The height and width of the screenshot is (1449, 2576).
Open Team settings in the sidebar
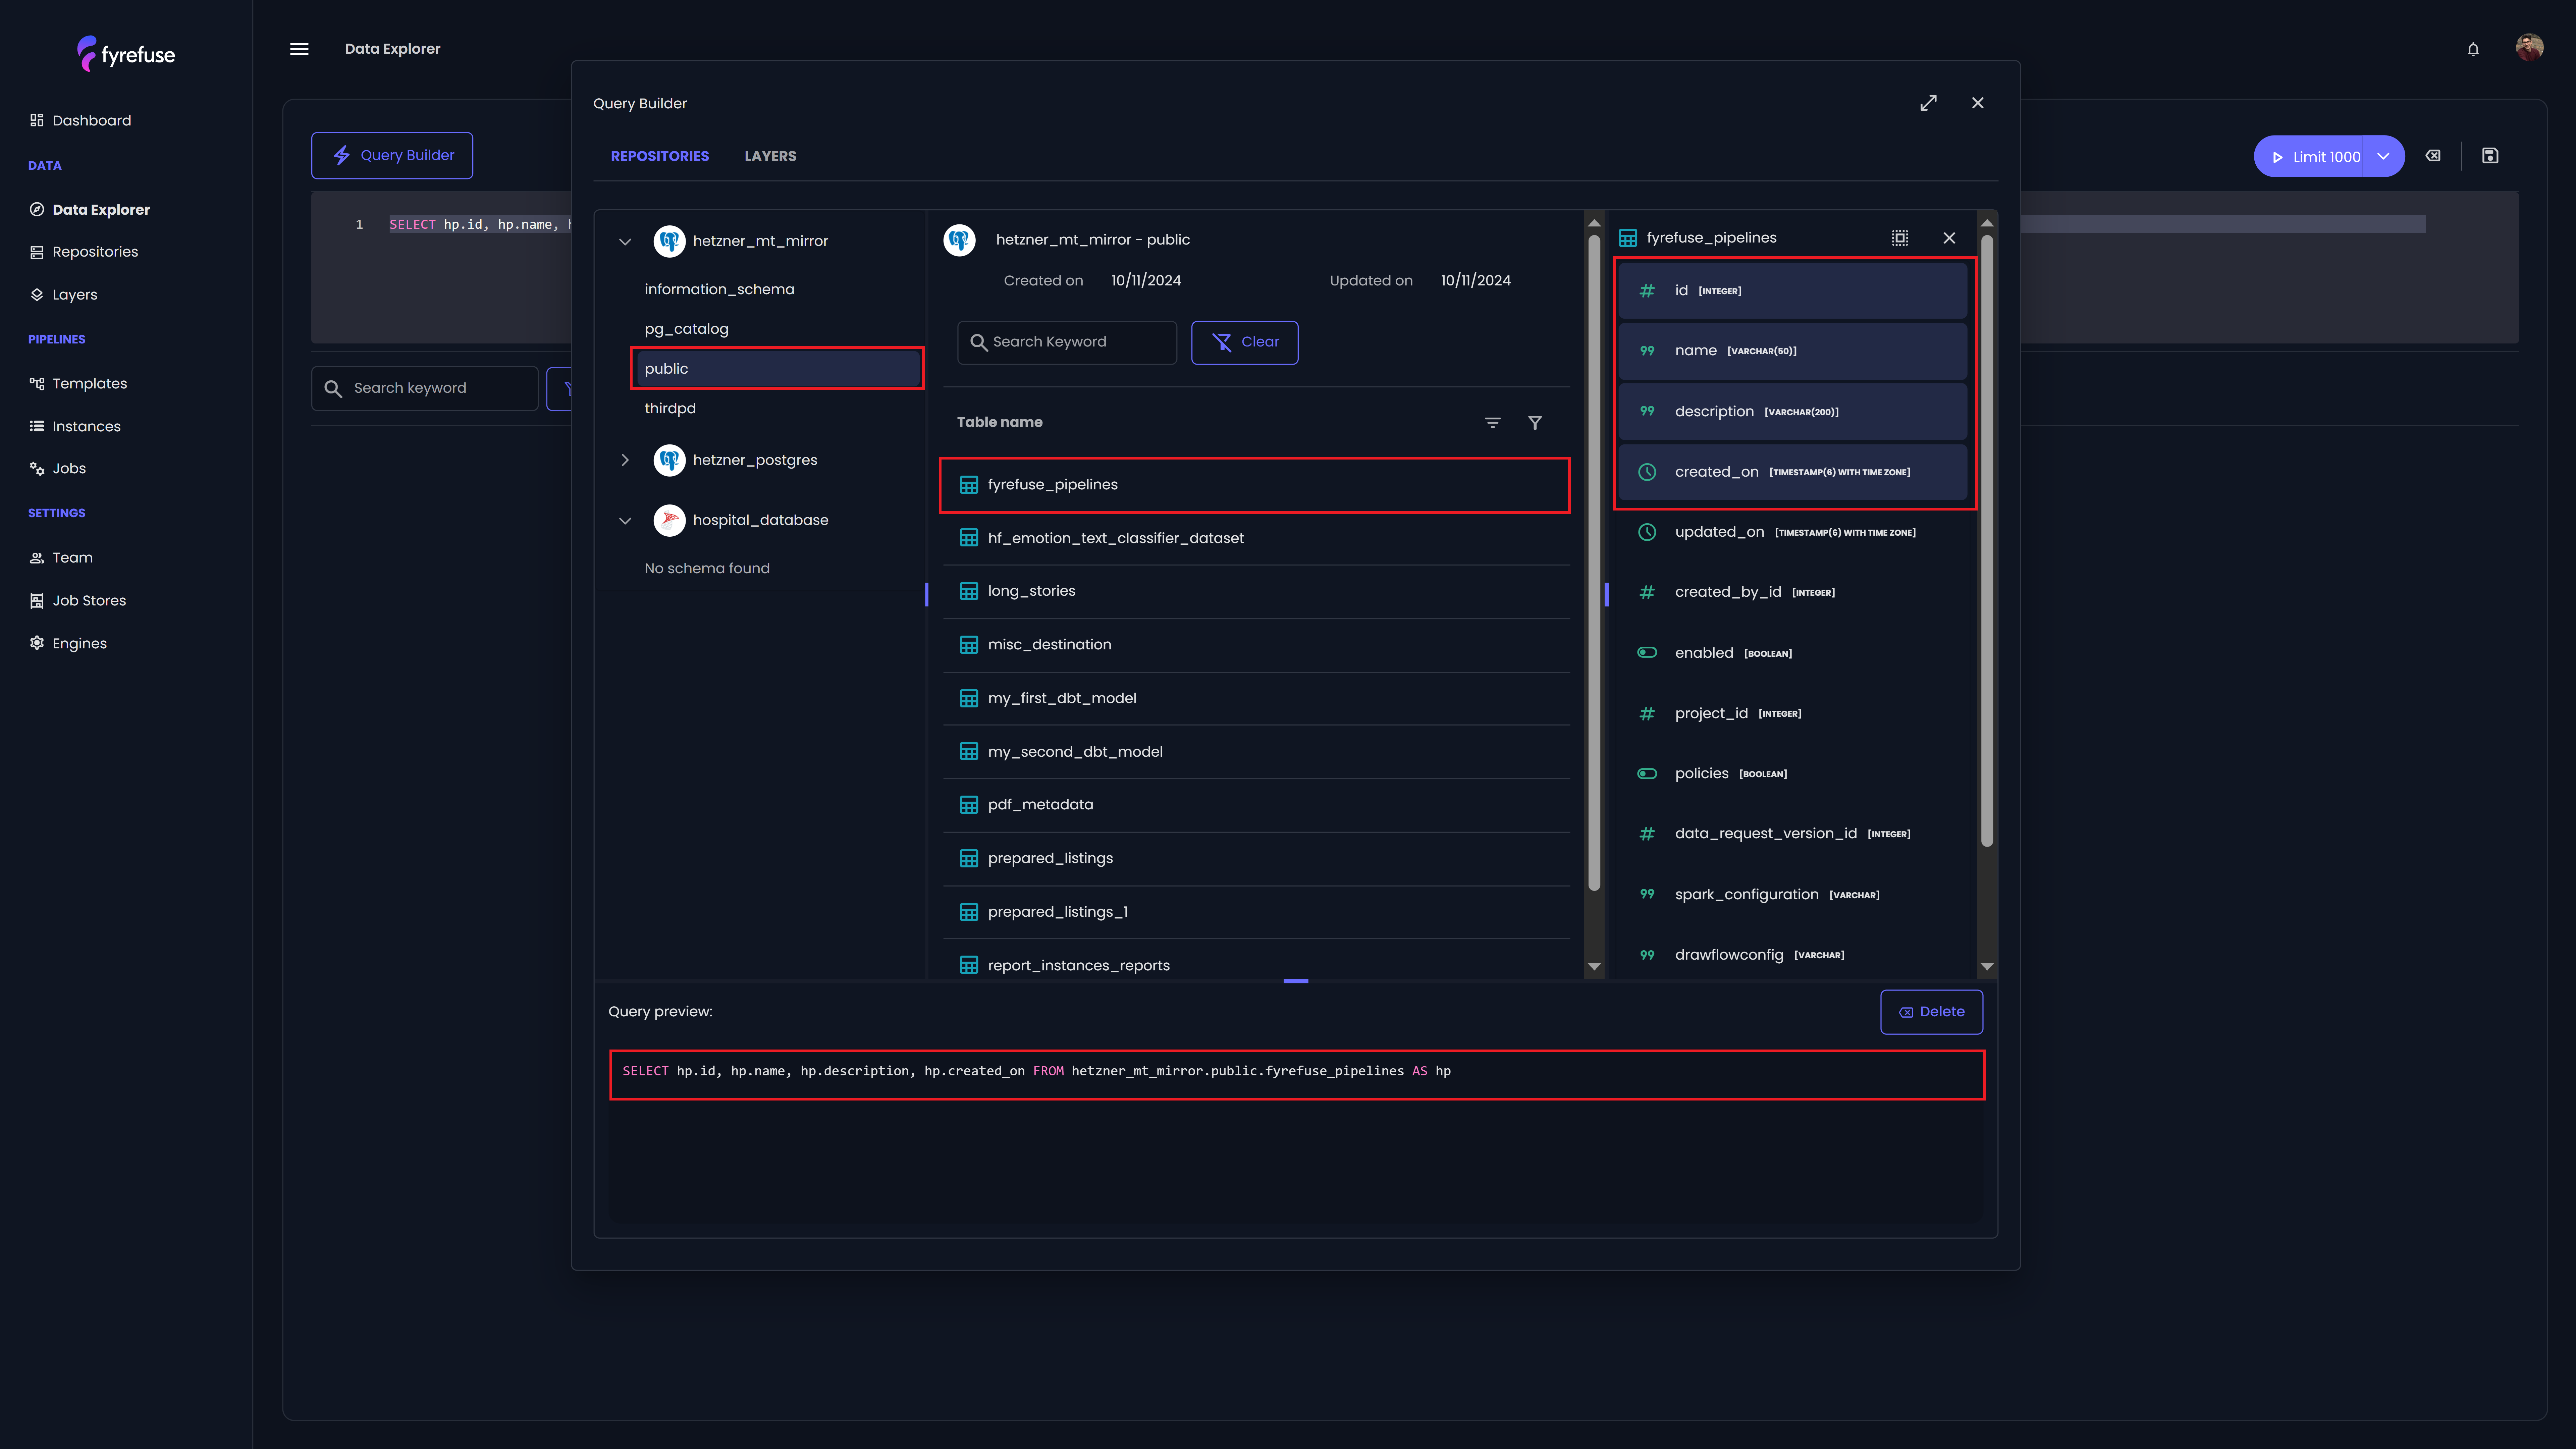pos(61,558)
